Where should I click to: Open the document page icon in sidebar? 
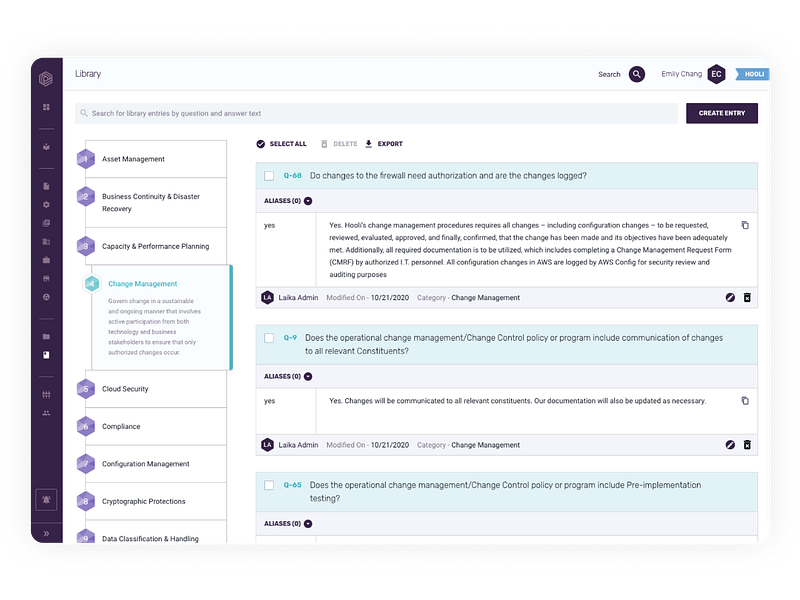tap(46, 186)
